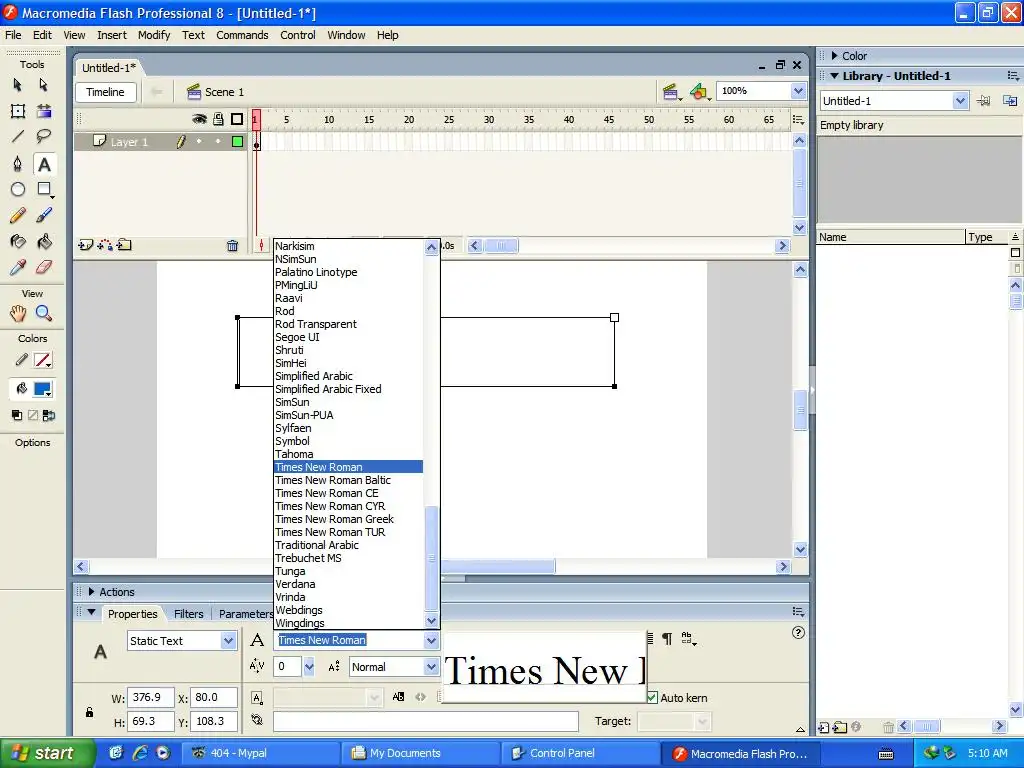
Task: Toggle lock all layers padlock icon
Action: coord(219,119)
